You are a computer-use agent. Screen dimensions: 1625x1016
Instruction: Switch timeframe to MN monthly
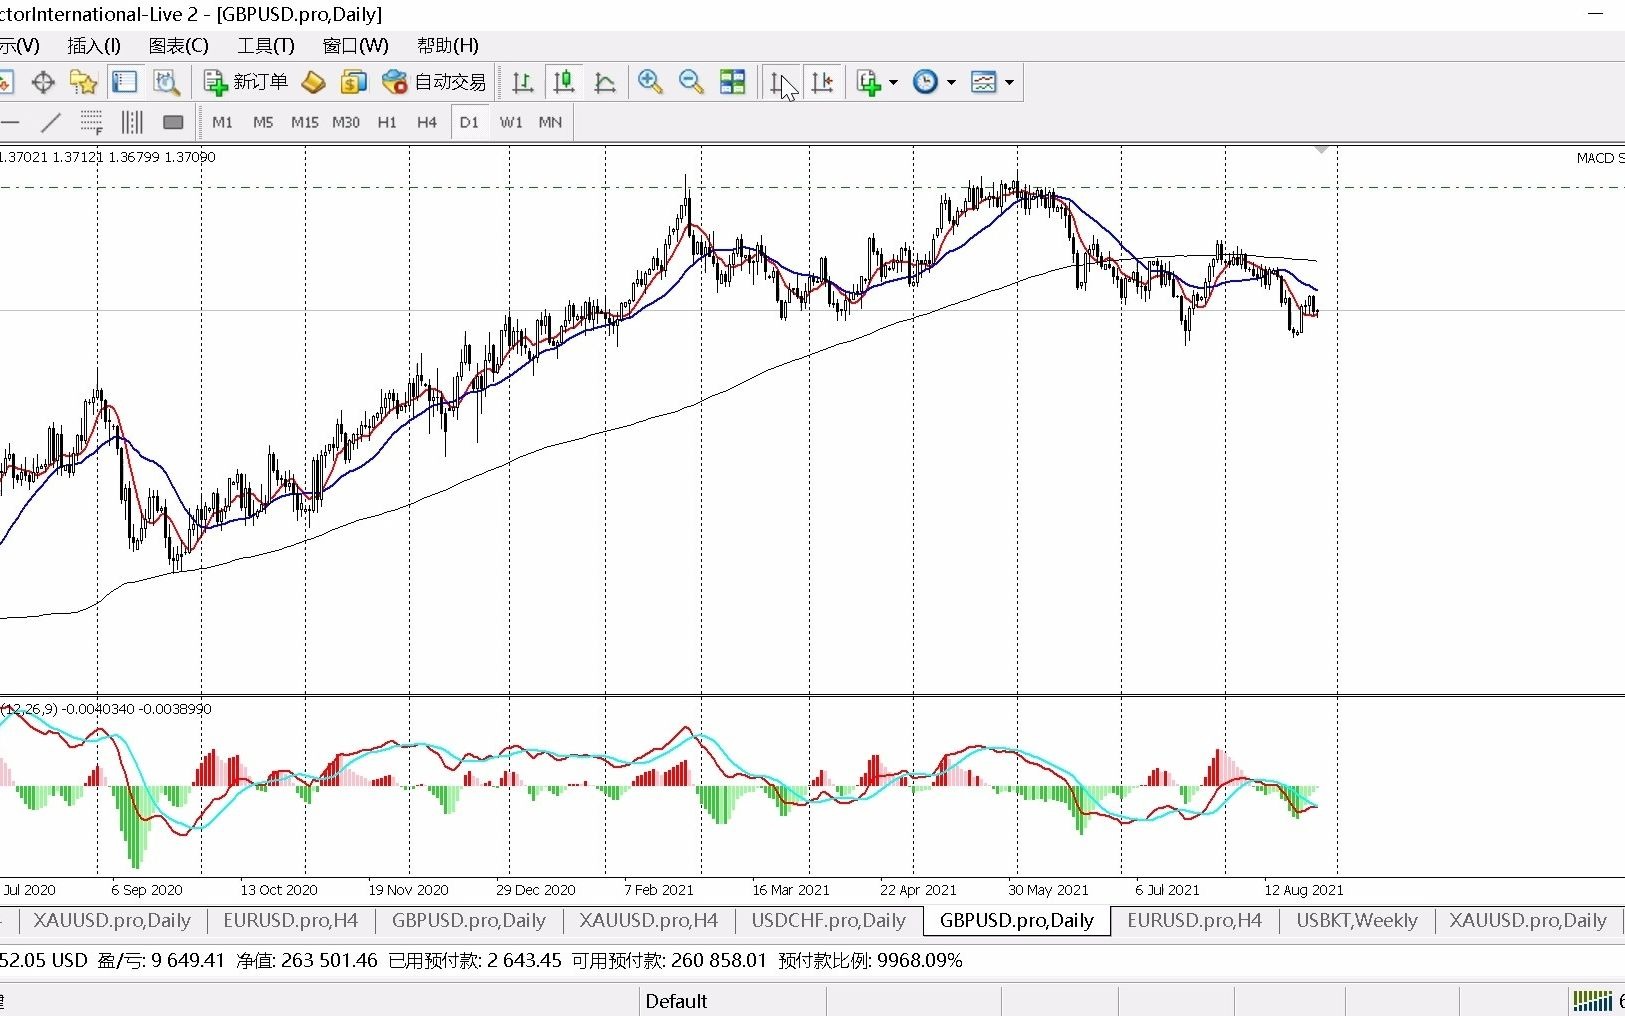tap(550, 122)
